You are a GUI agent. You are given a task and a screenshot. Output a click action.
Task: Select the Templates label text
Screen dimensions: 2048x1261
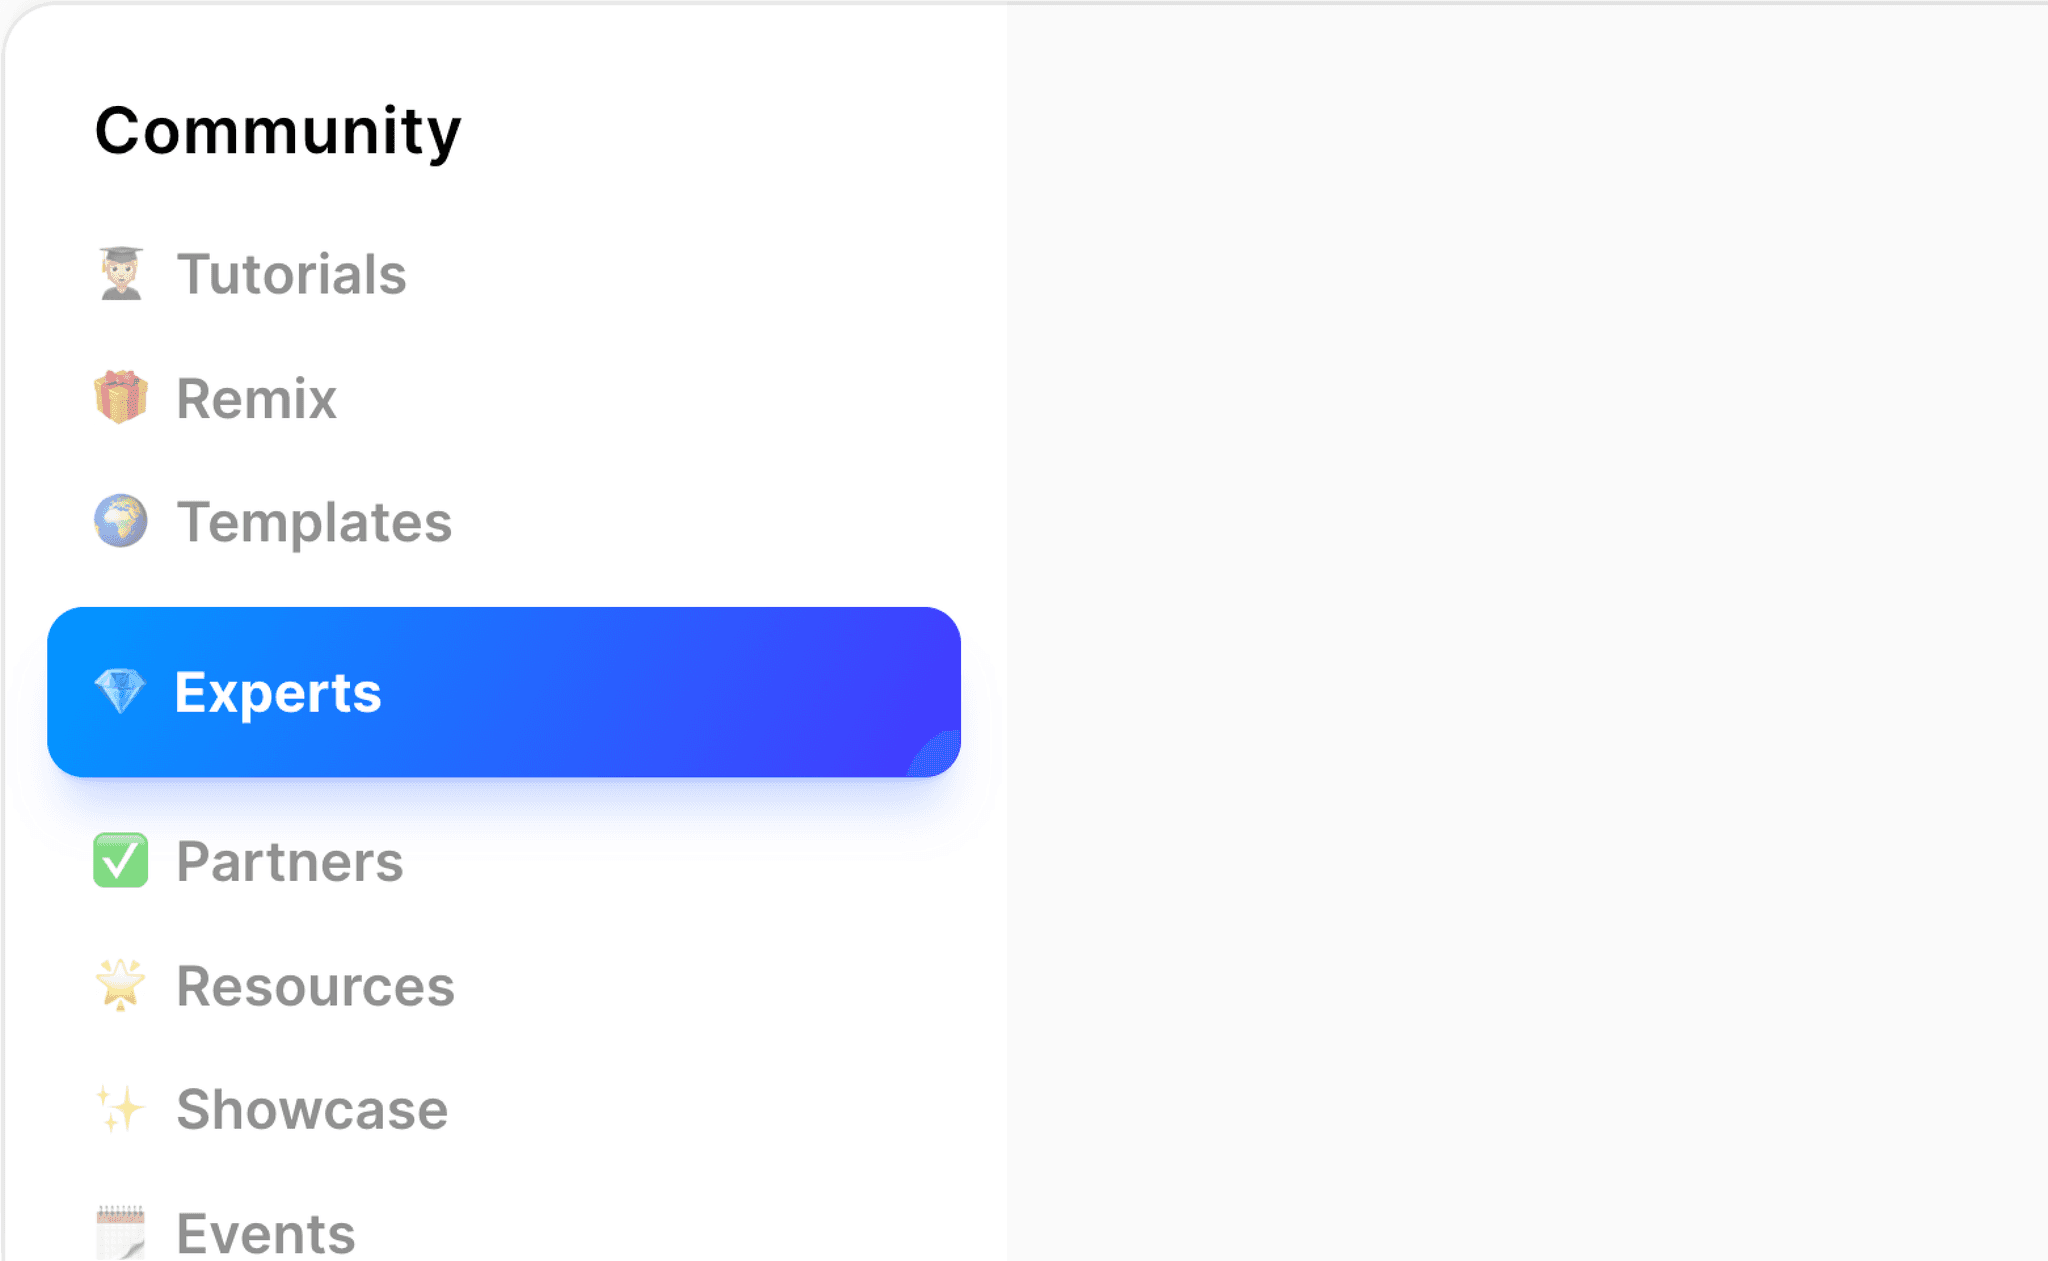tap(313, 521)
